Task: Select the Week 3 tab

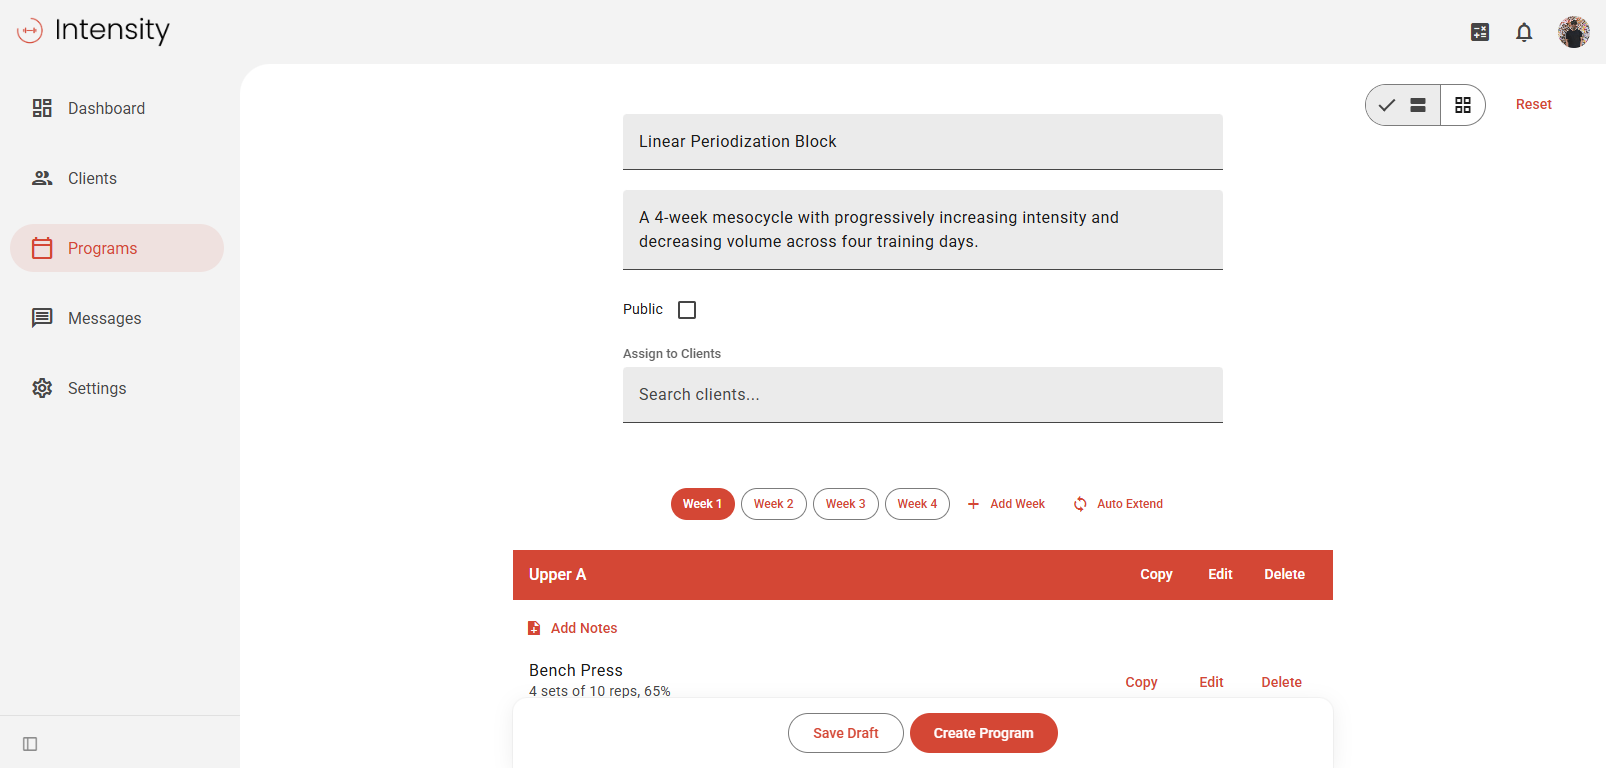Action: coord(845,504)
